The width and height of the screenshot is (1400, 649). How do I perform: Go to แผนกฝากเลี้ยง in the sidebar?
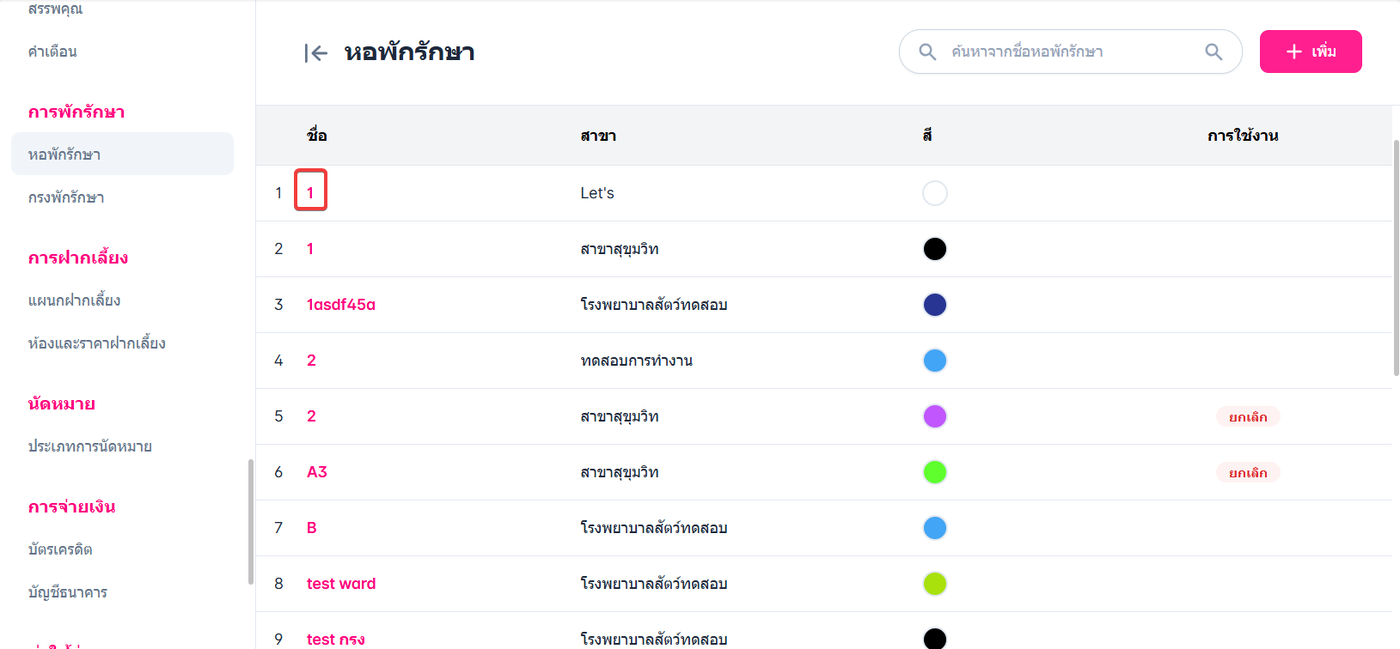74,300
